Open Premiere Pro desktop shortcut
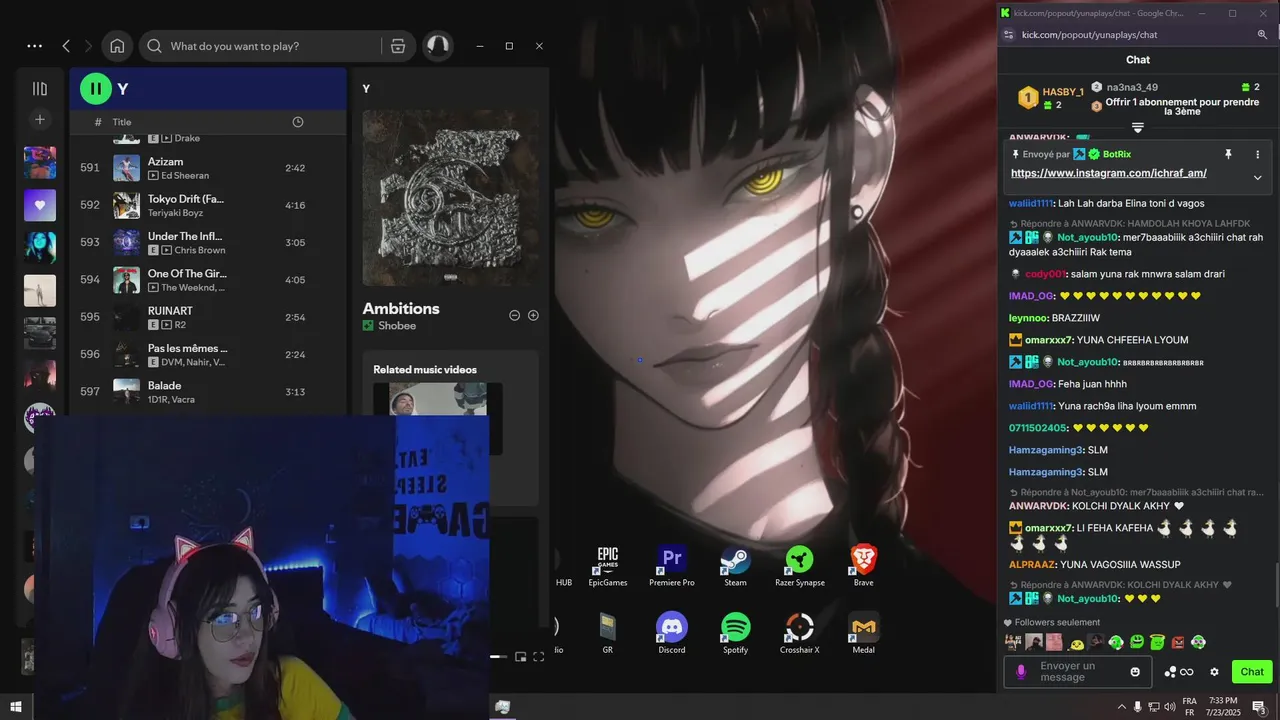 pos(672,567)
